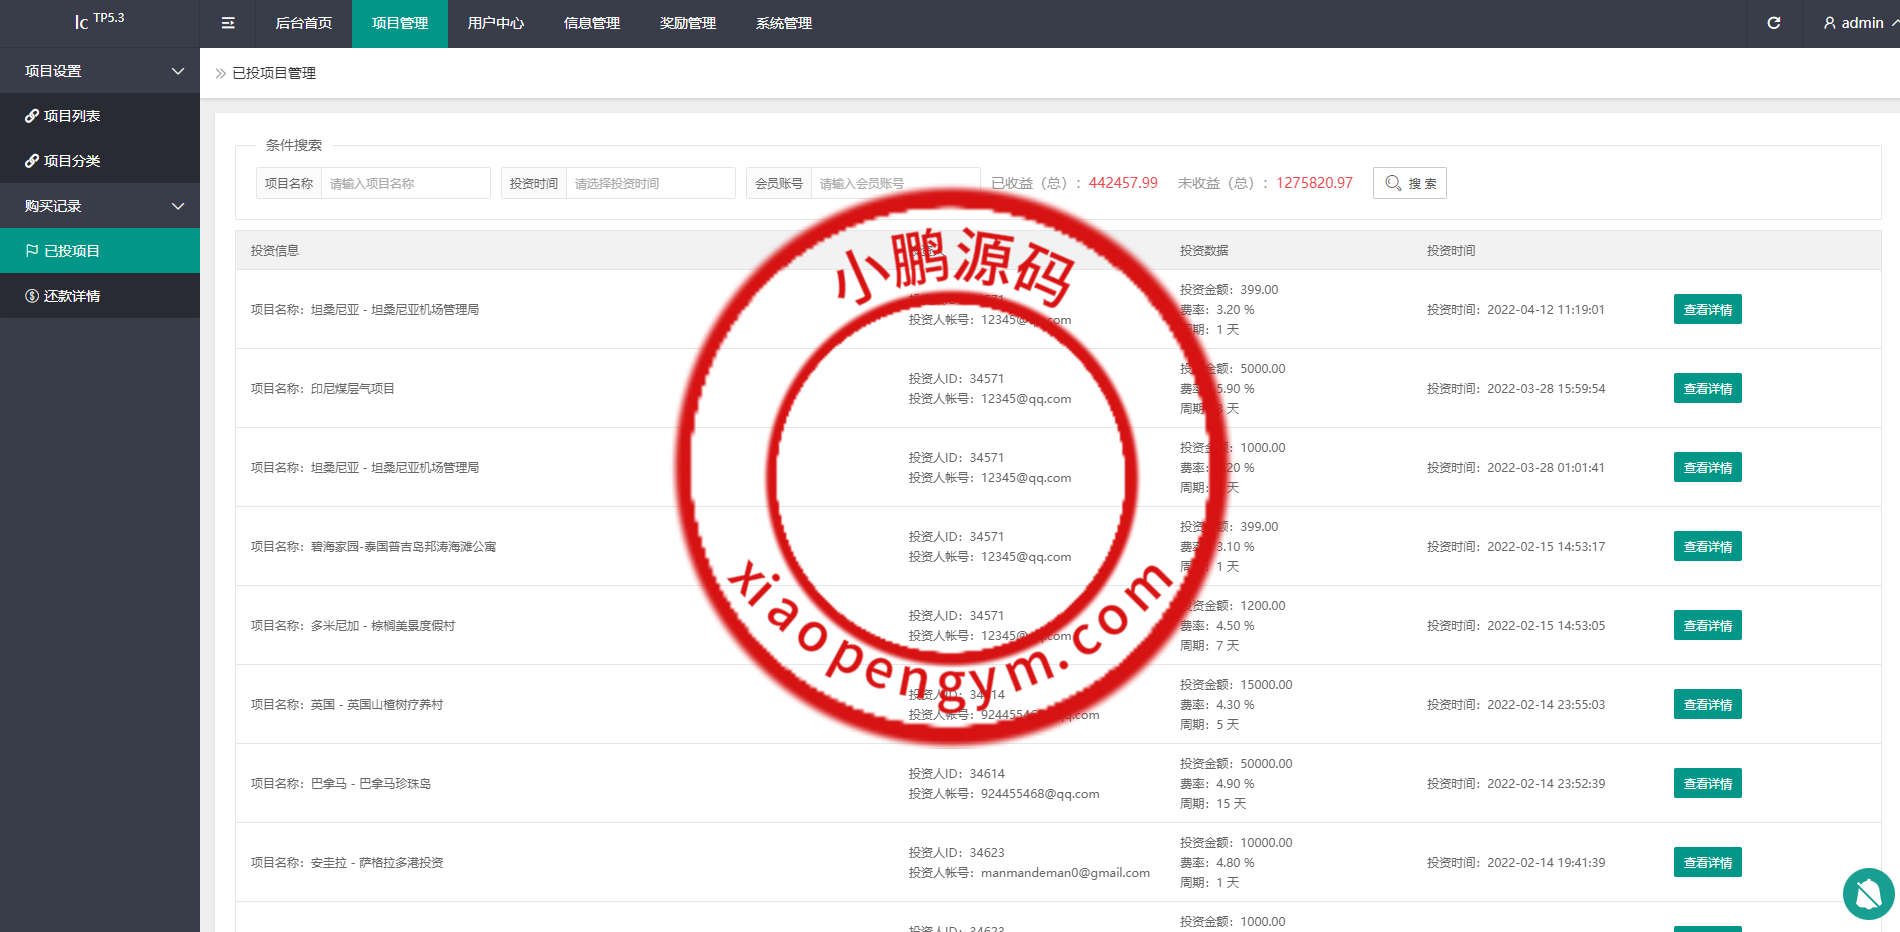This screenshot has width=1900, height=932.
Task: Click the admin user profile icon
Action: coord(1829,23)
